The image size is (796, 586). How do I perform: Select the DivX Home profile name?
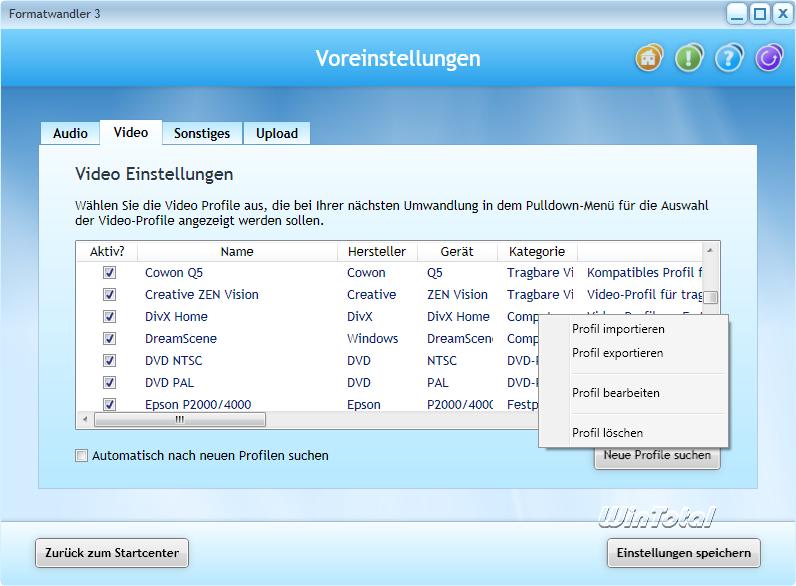pos(176,316)
